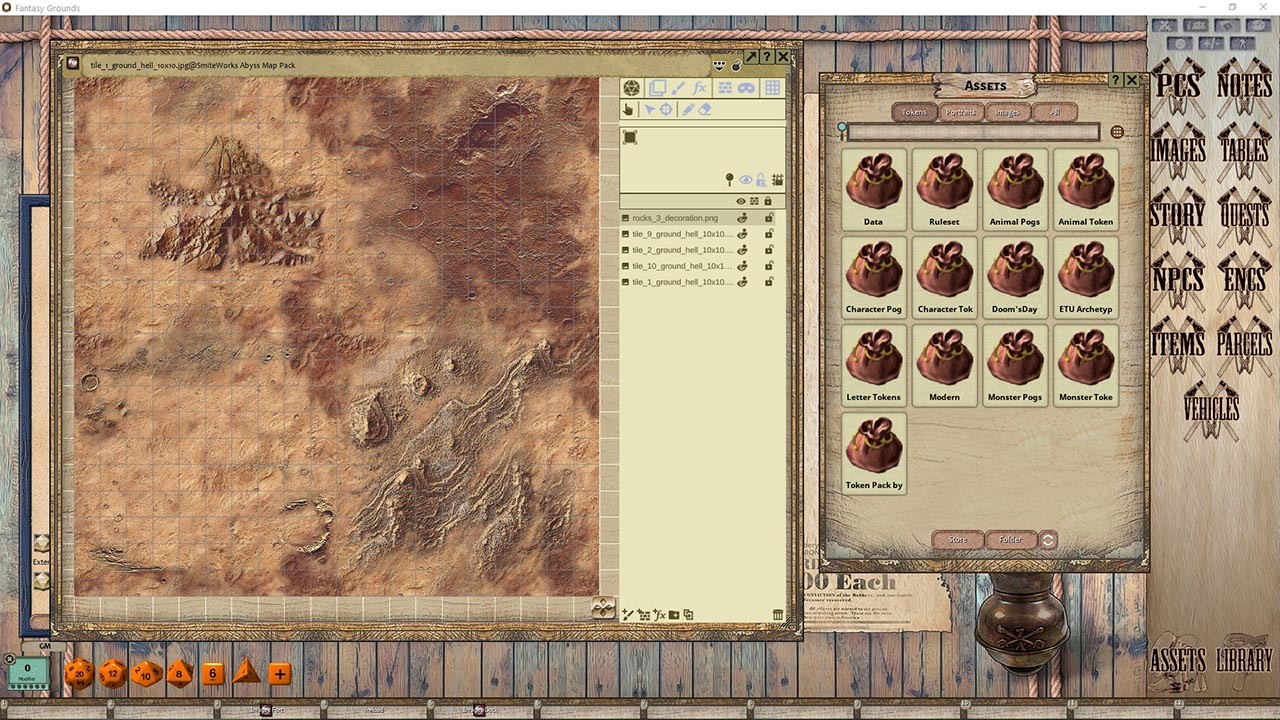Toggle visibility of rocks_3_decoration.png layer

[742, 218]
